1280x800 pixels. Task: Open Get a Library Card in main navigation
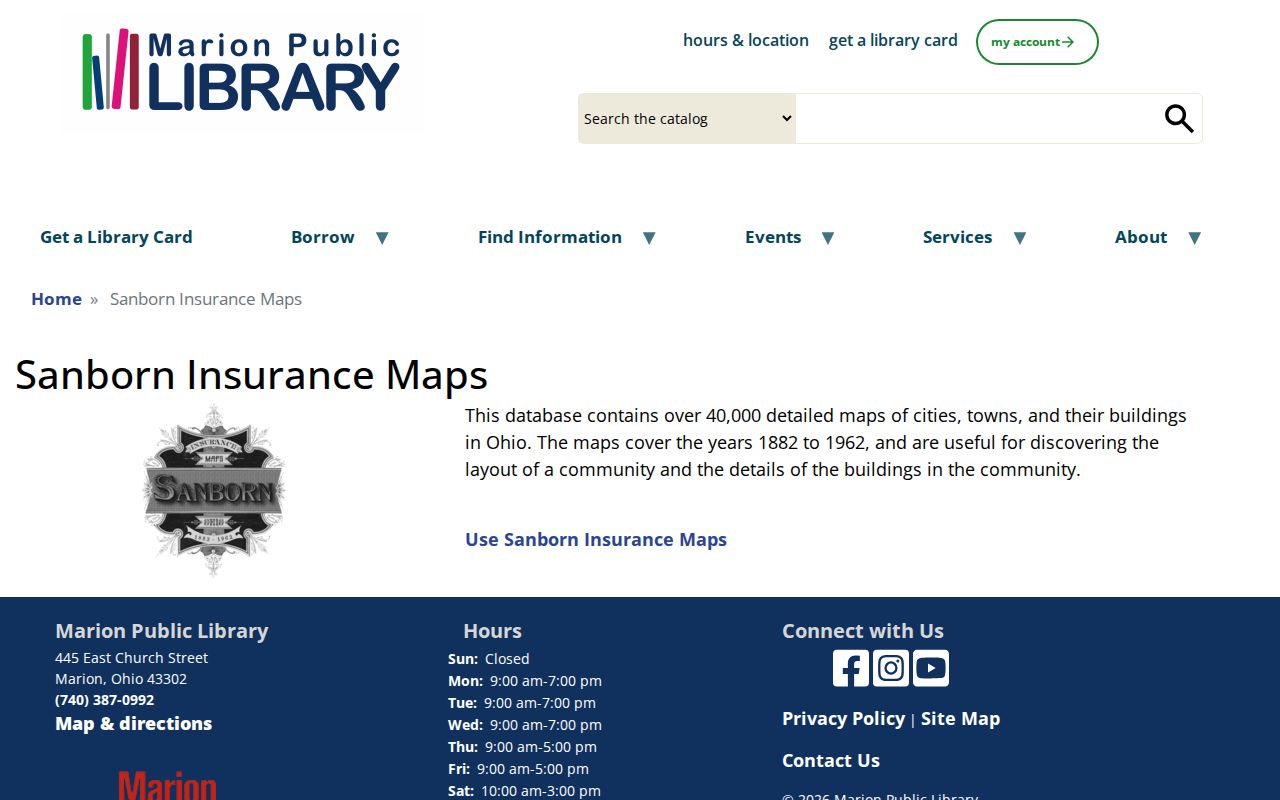click(x=116, y=237)
